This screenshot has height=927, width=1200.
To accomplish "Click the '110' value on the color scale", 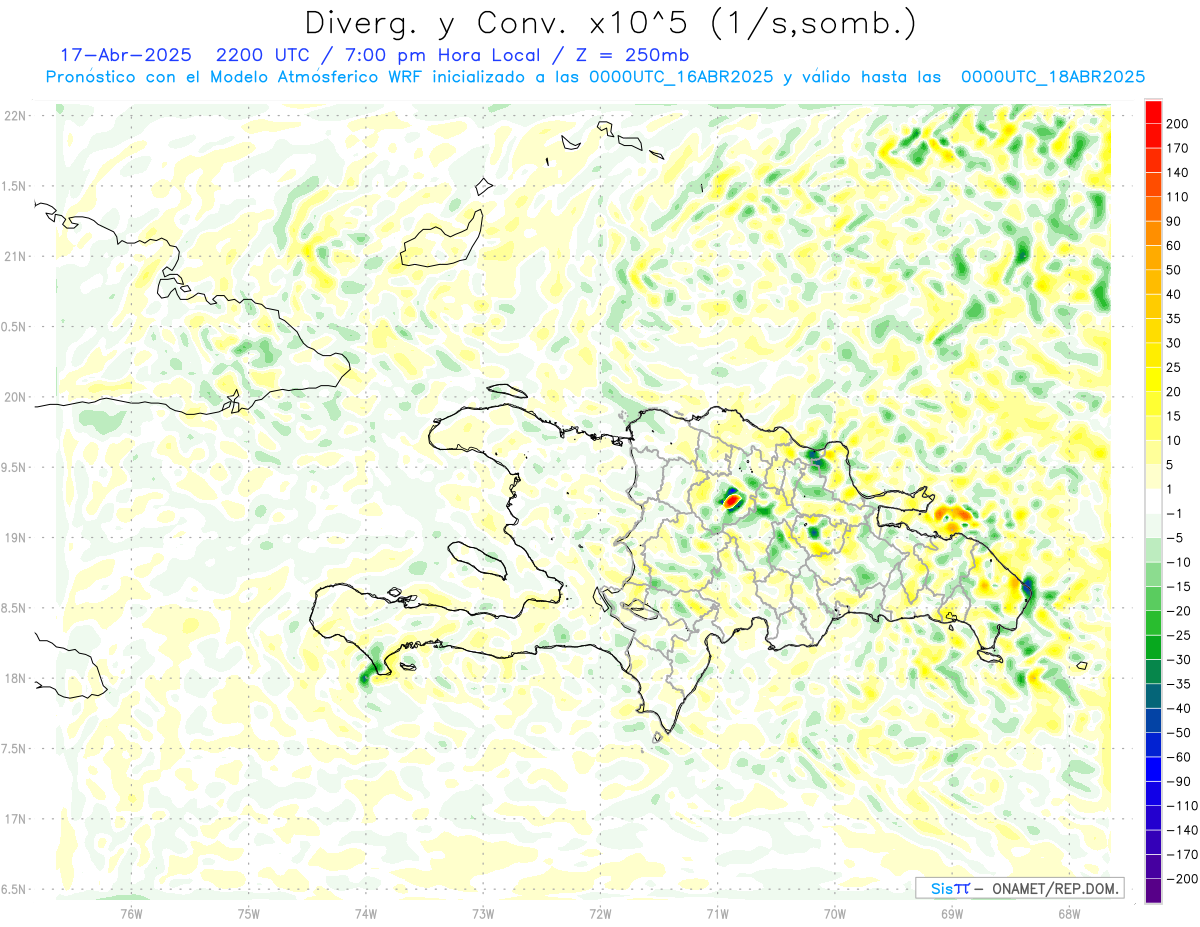I will (x=1177, y=197).
